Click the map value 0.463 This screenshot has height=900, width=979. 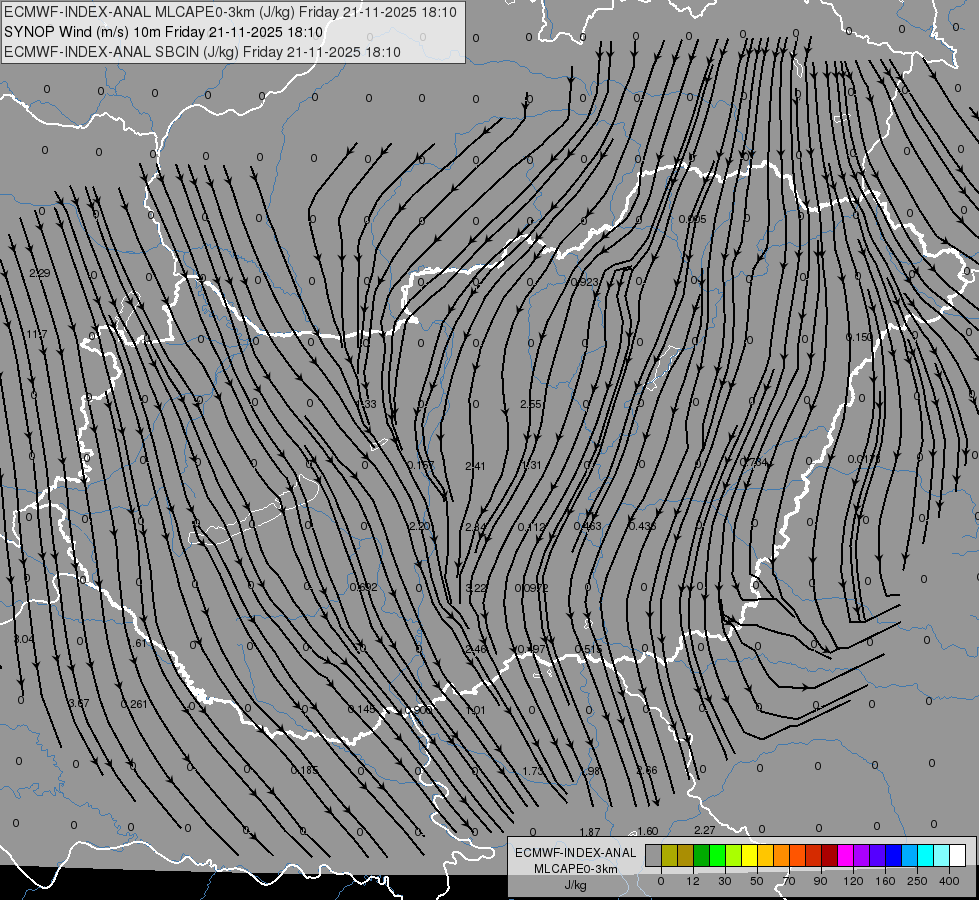pyautogui.click(x=588, y=527)
